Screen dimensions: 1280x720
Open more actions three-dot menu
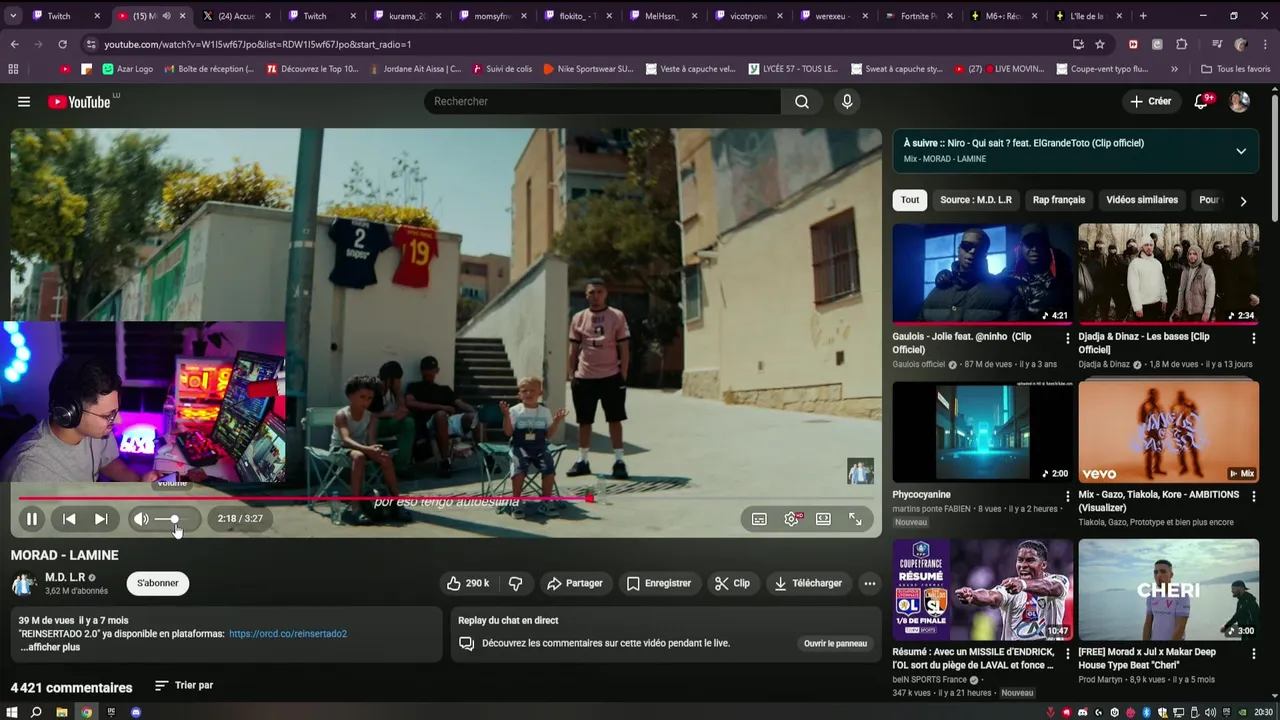click(870, 583)
